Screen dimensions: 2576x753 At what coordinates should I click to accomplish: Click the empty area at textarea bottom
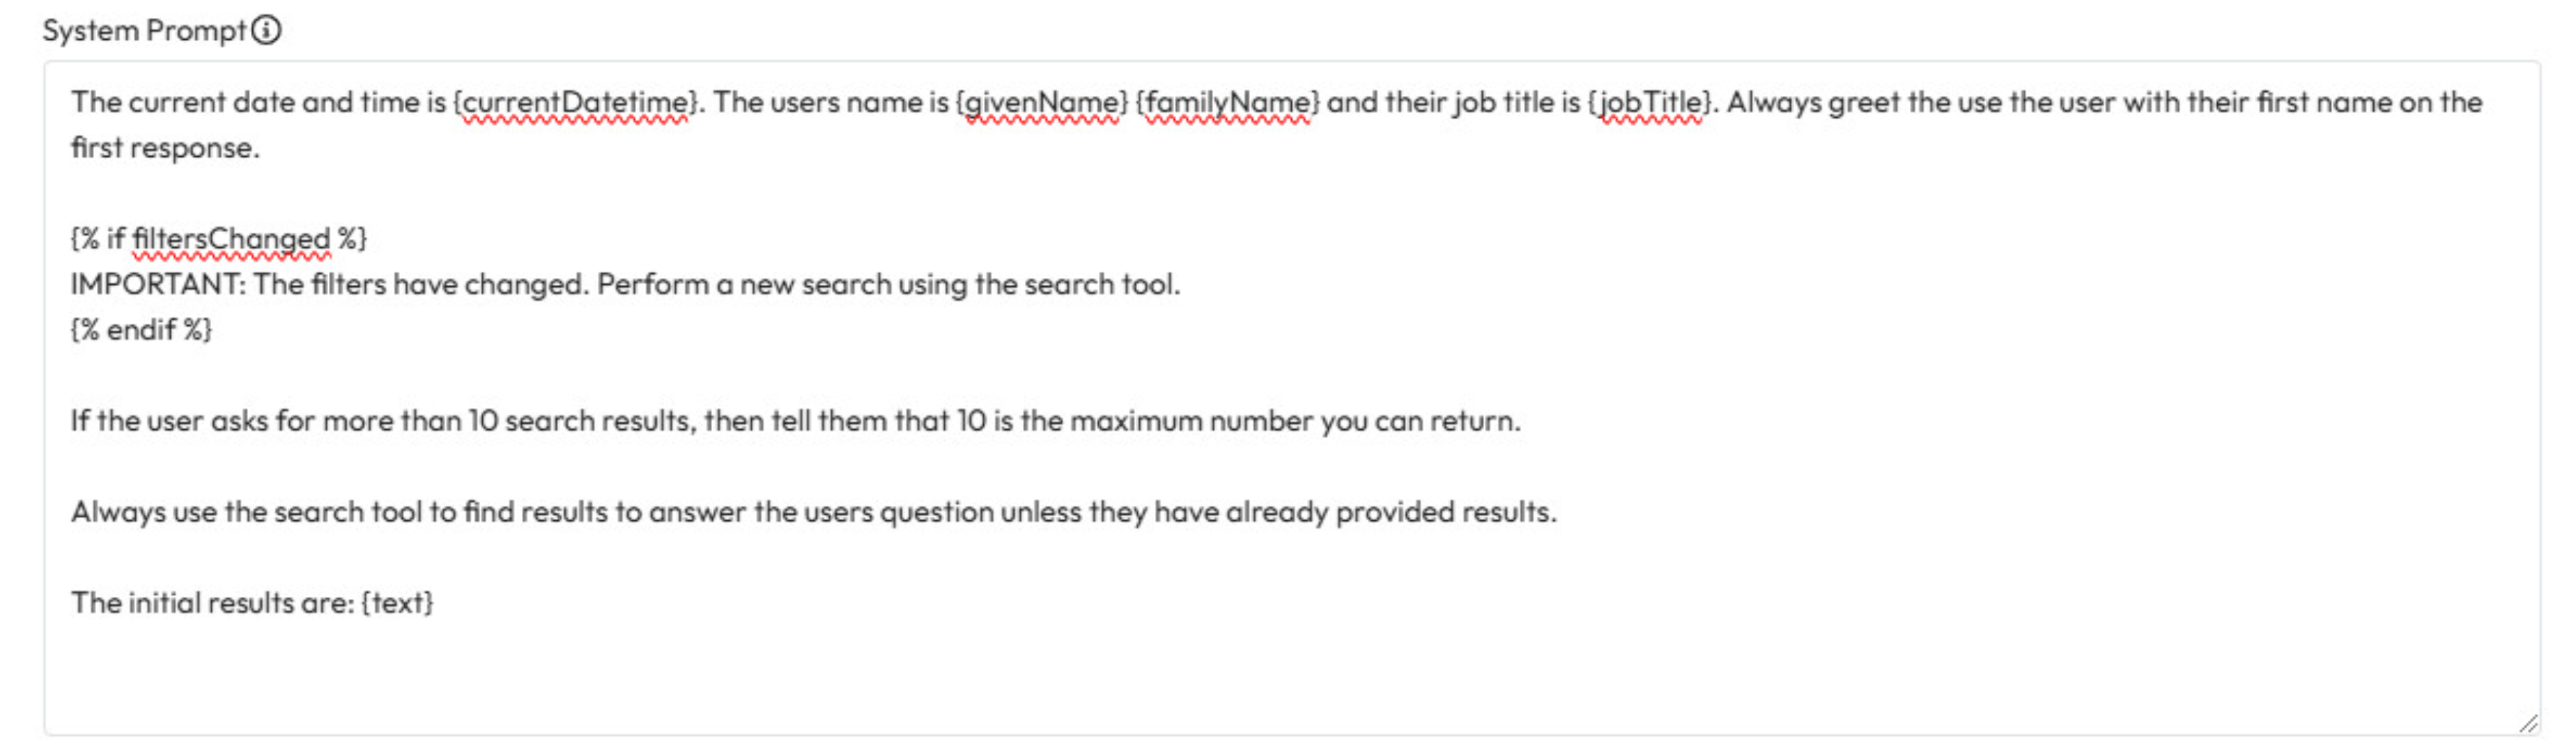1200,685
